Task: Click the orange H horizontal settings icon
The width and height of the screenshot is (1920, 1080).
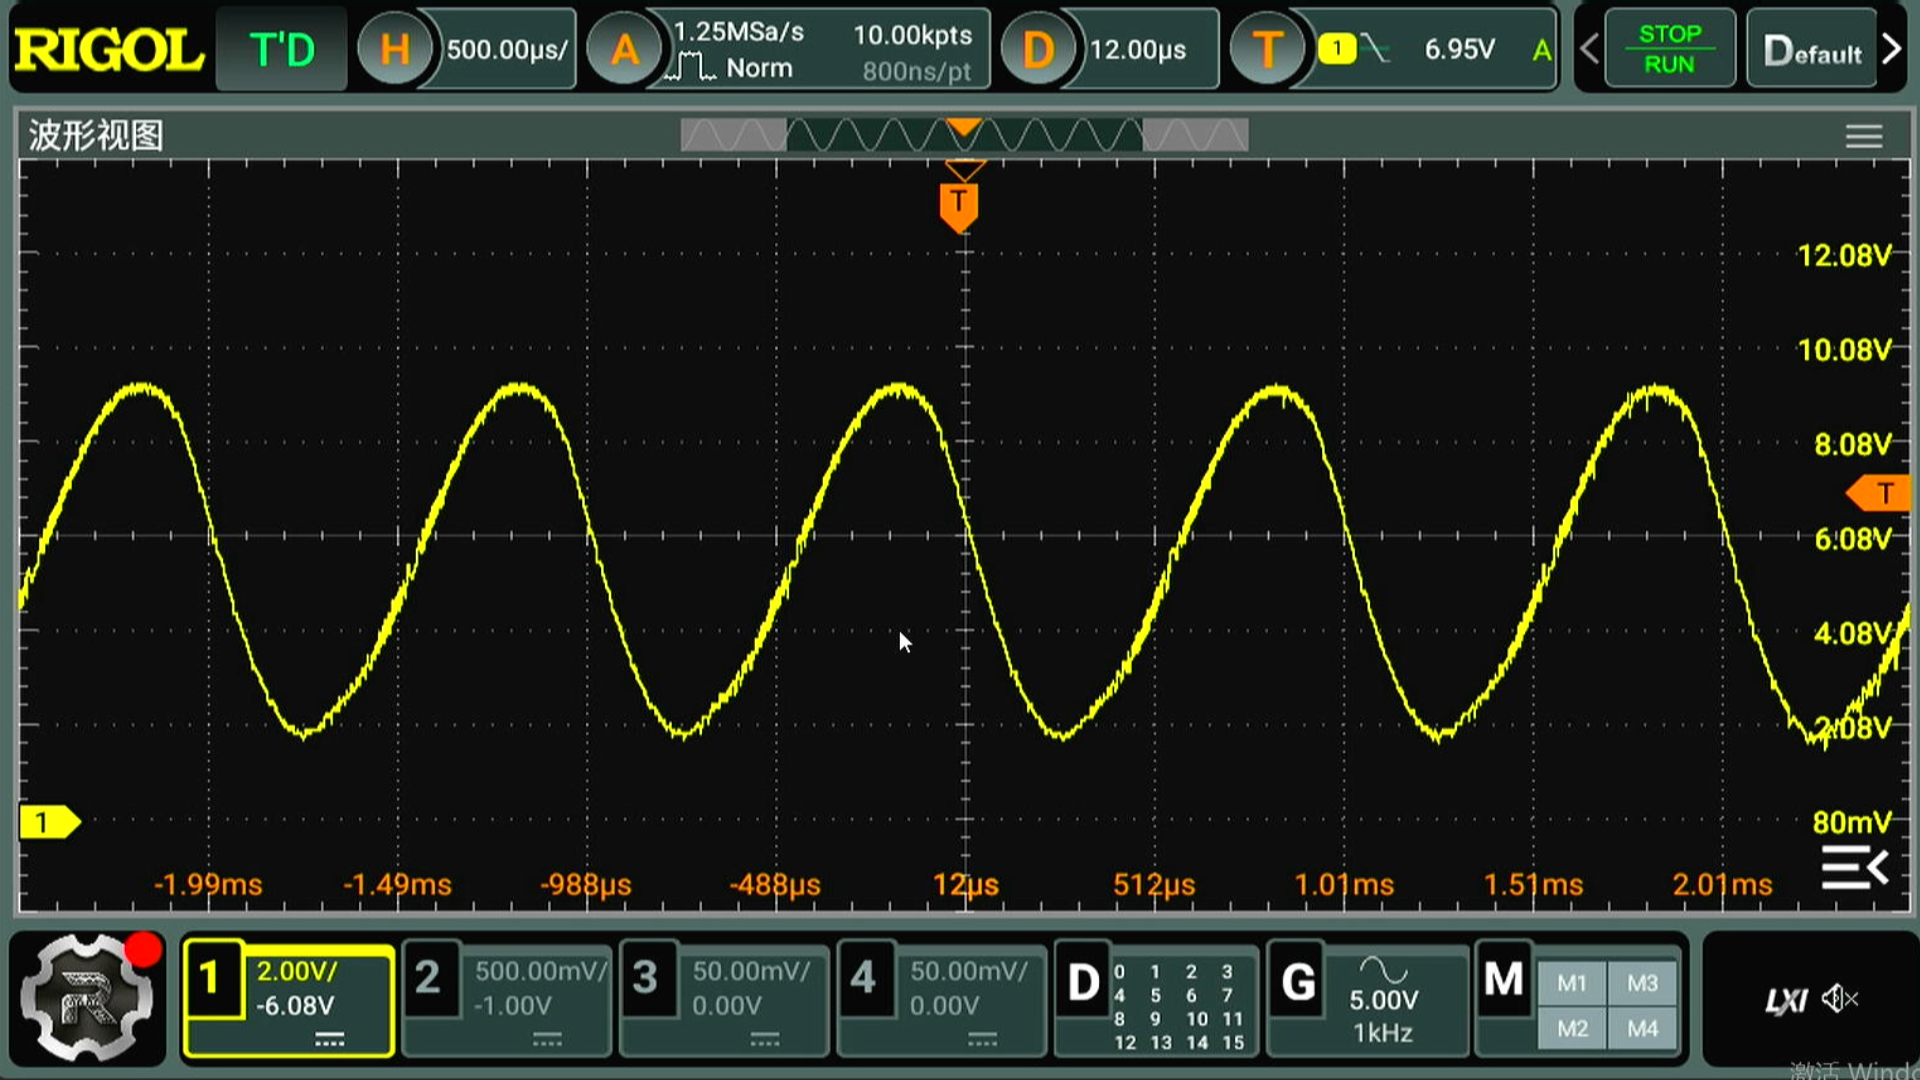Action: tap(394, 49)
